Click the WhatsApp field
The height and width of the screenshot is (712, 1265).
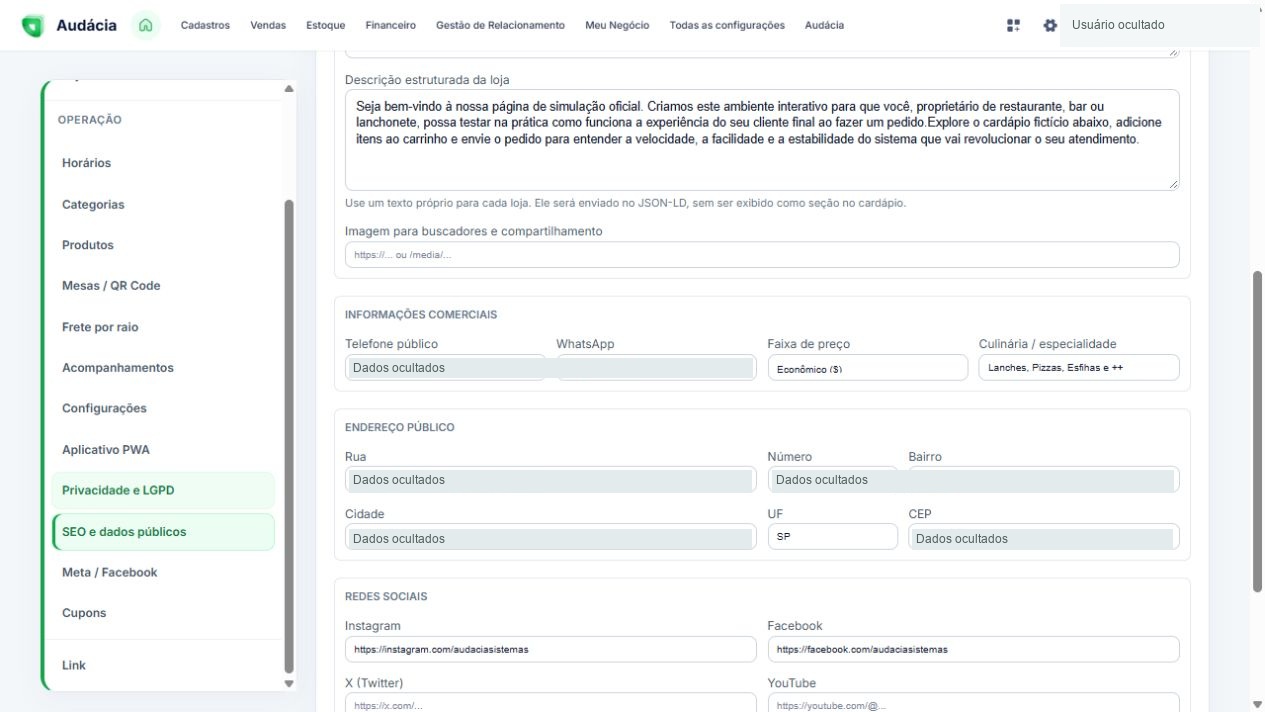coord(656,368)
